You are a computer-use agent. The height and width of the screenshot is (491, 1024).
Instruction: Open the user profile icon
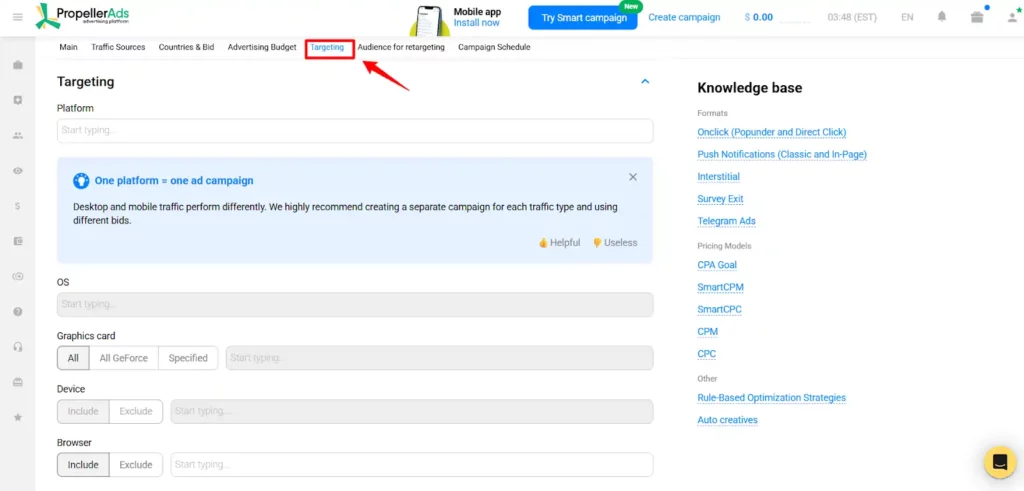tap(1012, 17)
